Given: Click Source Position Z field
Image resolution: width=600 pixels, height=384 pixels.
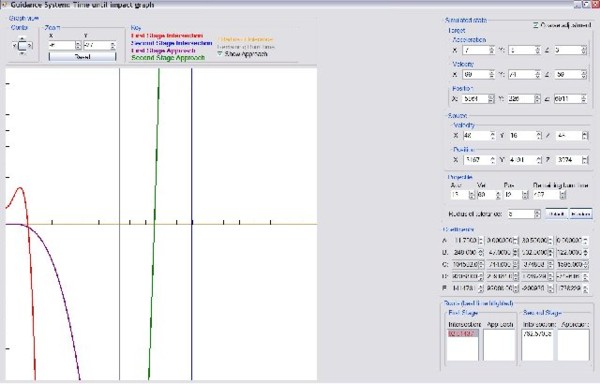Looking at the screenshot, I should coord(569,159).
